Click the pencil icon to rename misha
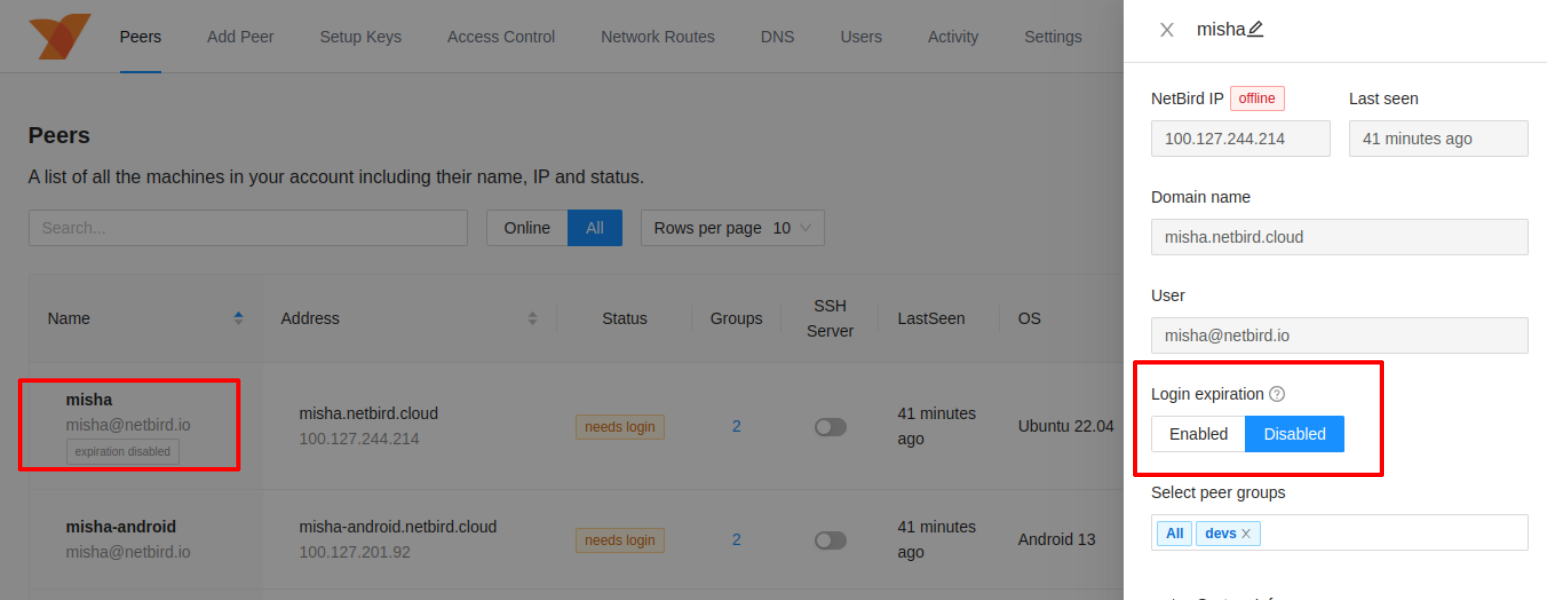 point(1256,29)
